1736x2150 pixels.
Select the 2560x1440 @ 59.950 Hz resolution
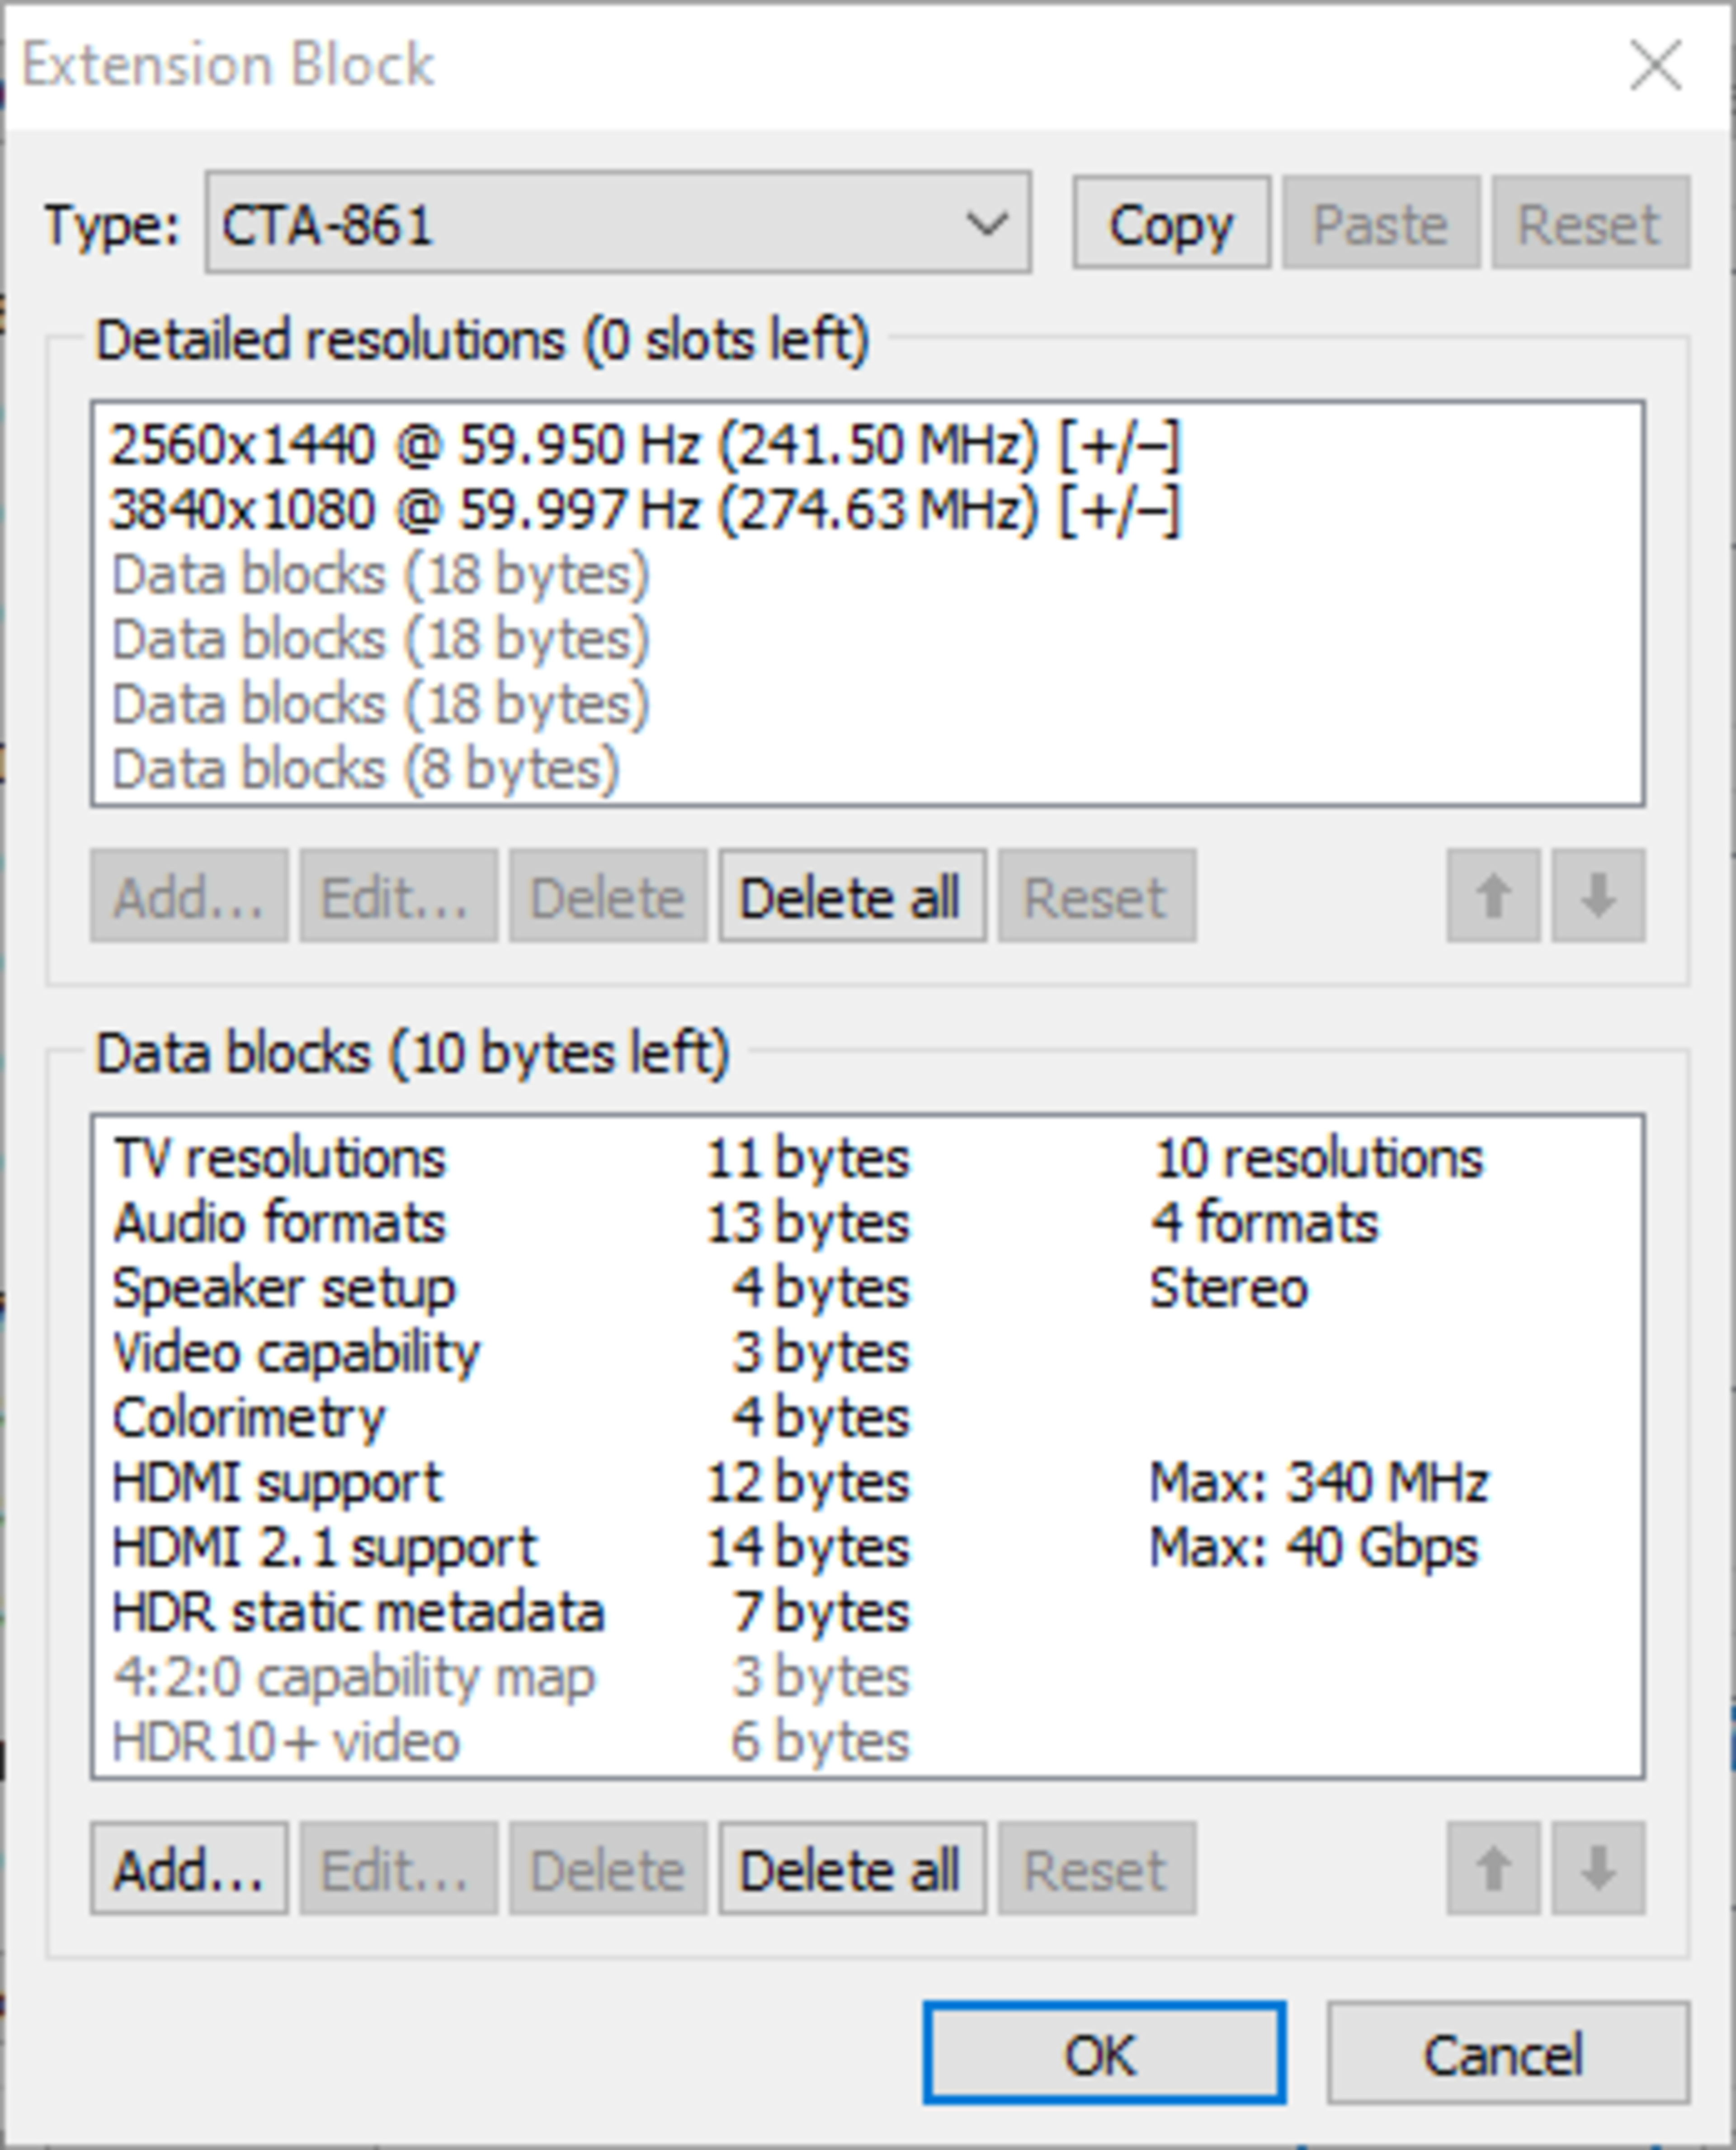click(x=644, y=445)
